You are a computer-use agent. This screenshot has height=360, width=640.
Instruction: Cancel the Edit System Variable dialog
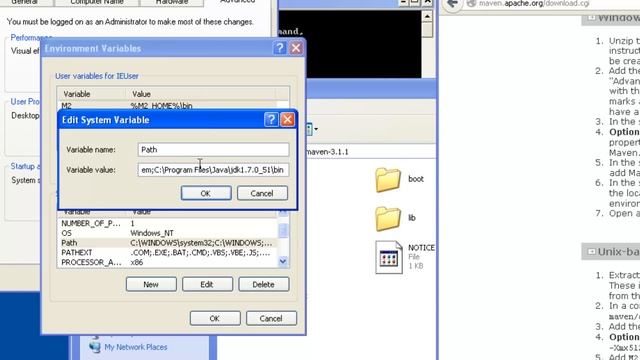point(262,193)
